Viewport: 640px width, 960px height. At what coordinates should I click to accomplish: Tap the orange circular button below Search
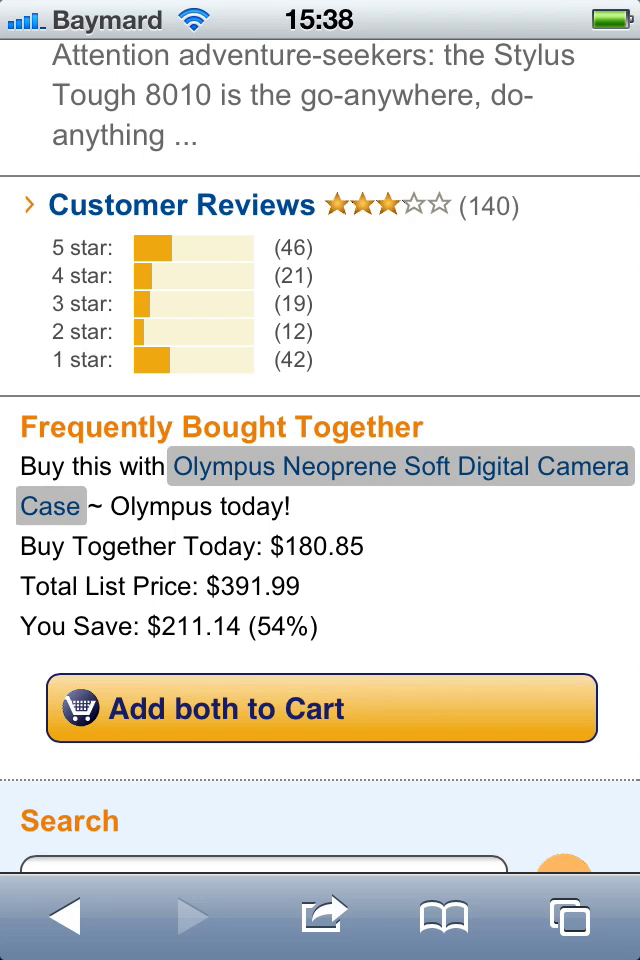[x=565, y=866]
